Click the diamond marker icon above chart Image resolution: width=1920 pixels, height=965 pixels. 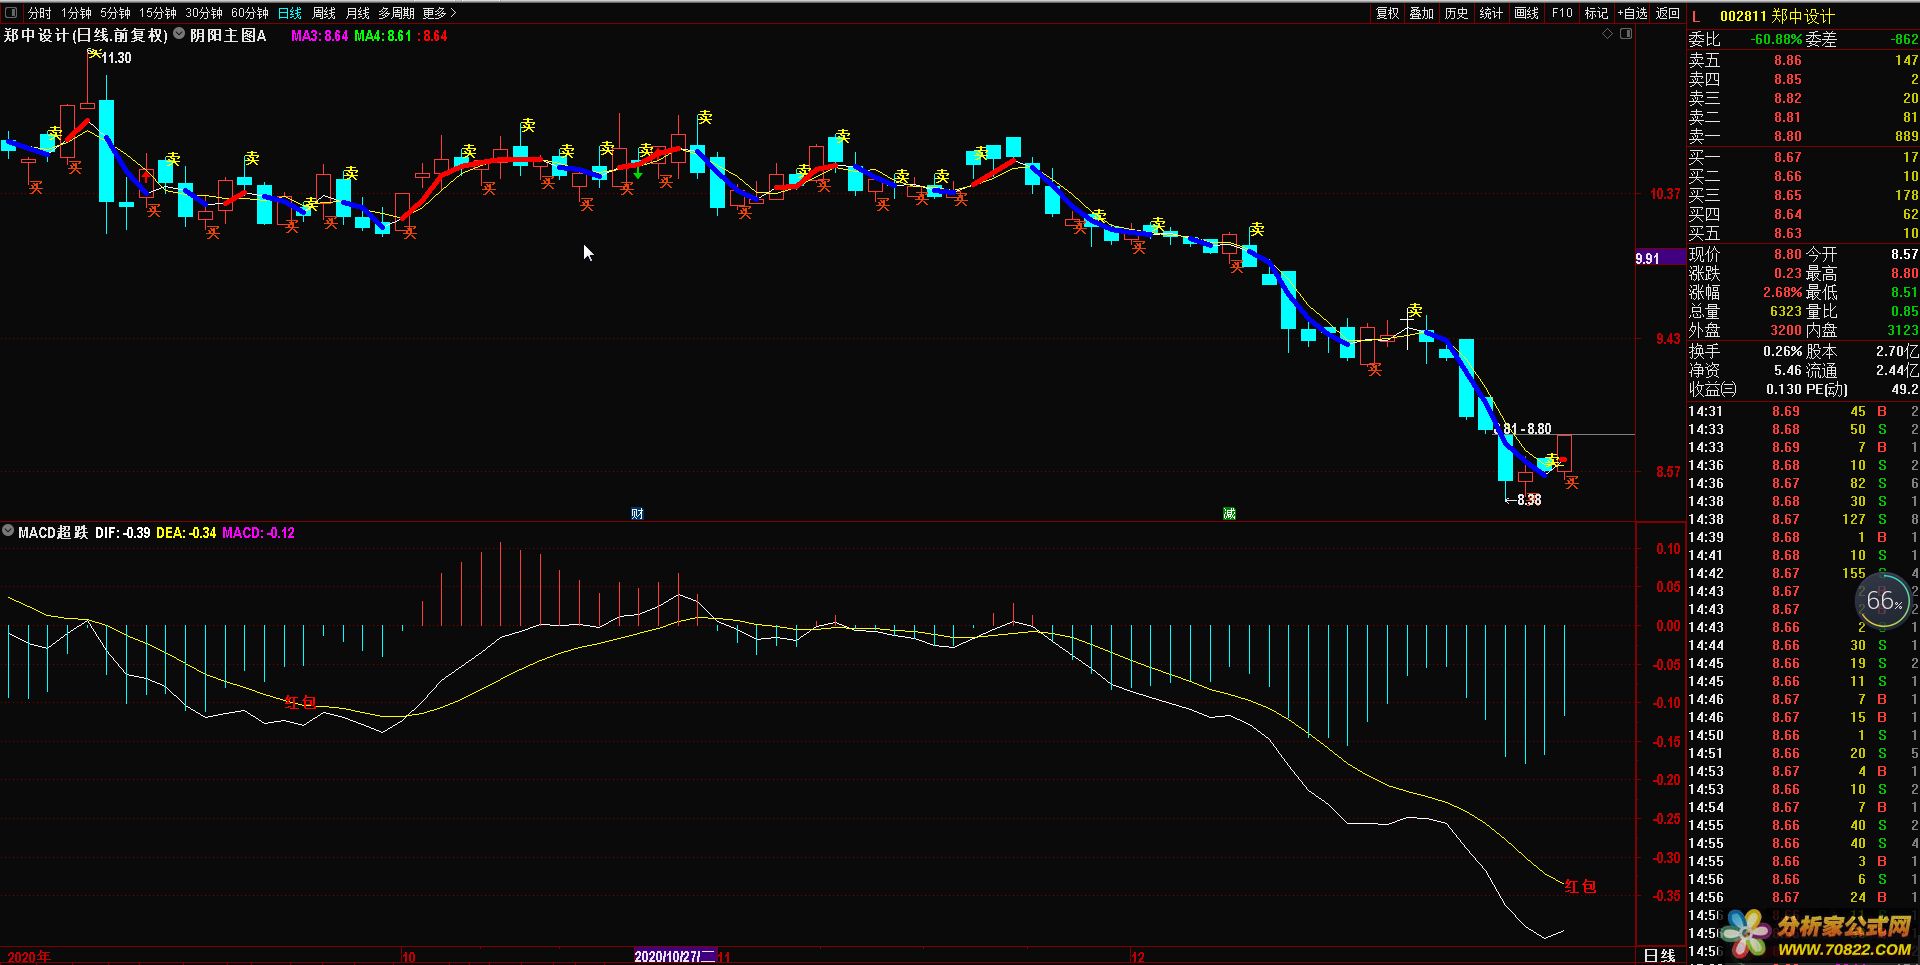click(1608, 34)
